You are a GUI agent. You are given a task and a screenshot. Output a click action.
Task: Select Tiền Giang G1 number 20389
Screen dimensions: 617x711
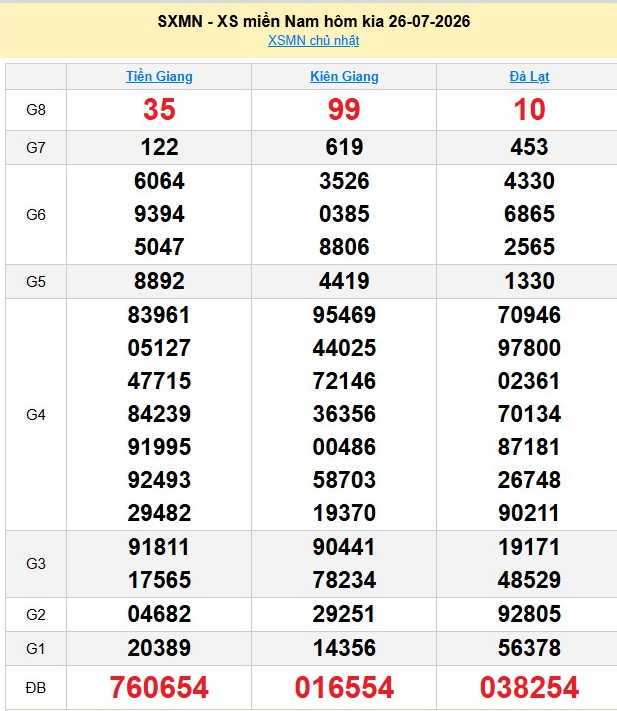click(159, 648)
